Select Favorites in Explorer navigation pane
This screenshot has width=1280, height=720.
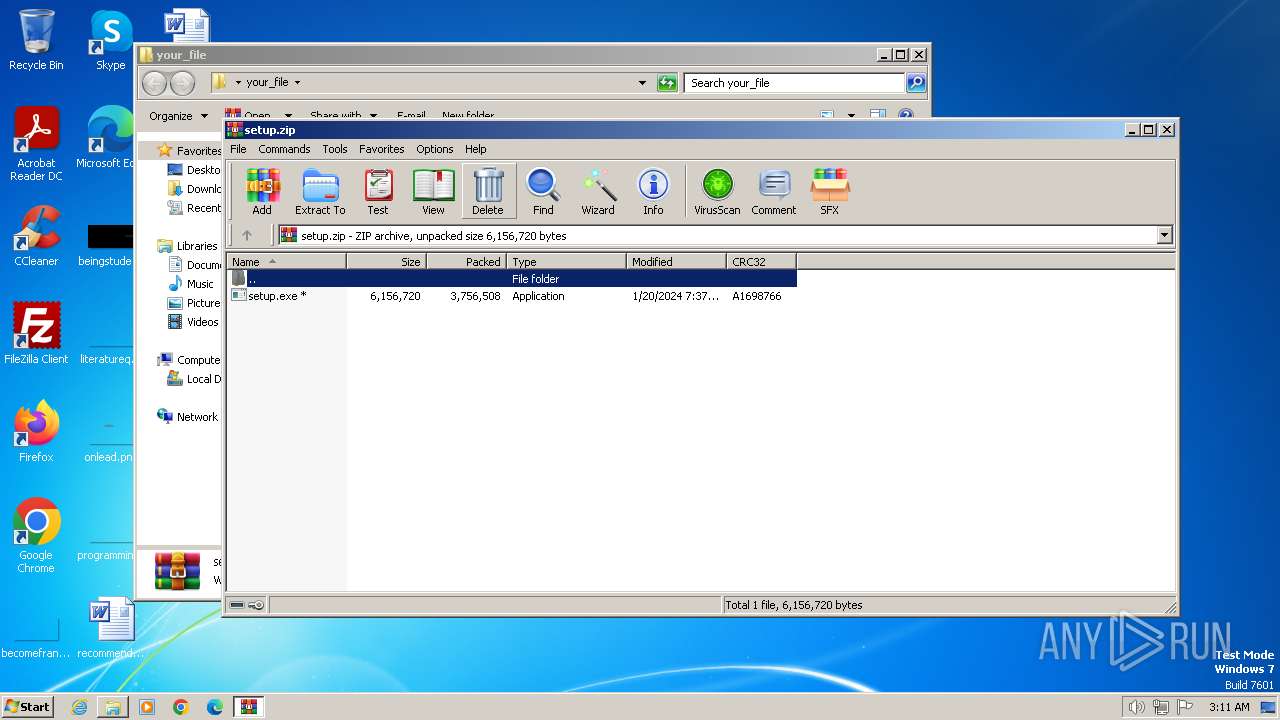point(190,151)
